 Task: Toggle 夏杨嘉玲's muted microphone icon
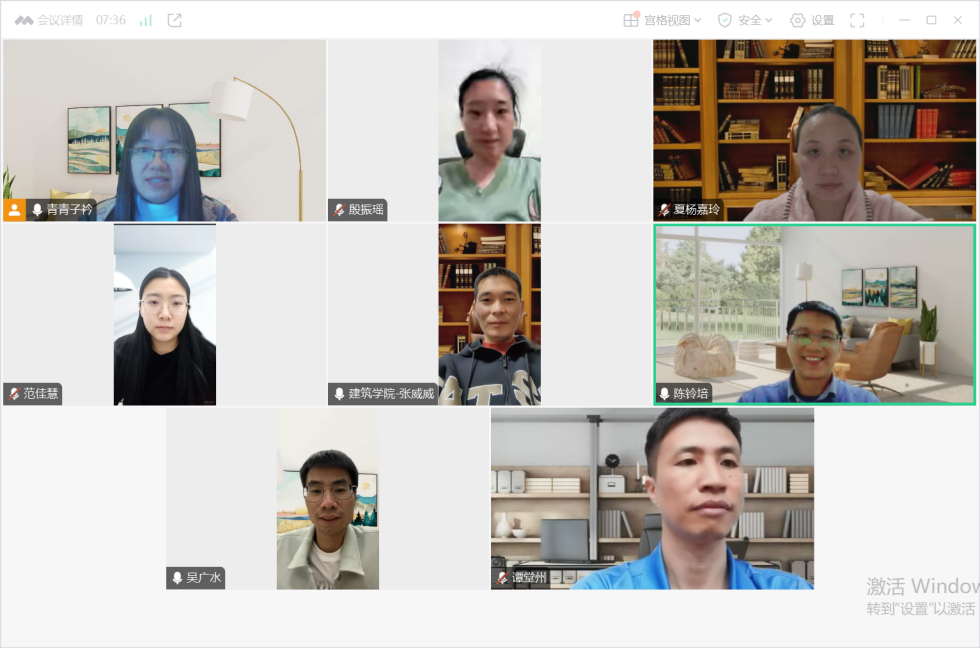point(665,210)
